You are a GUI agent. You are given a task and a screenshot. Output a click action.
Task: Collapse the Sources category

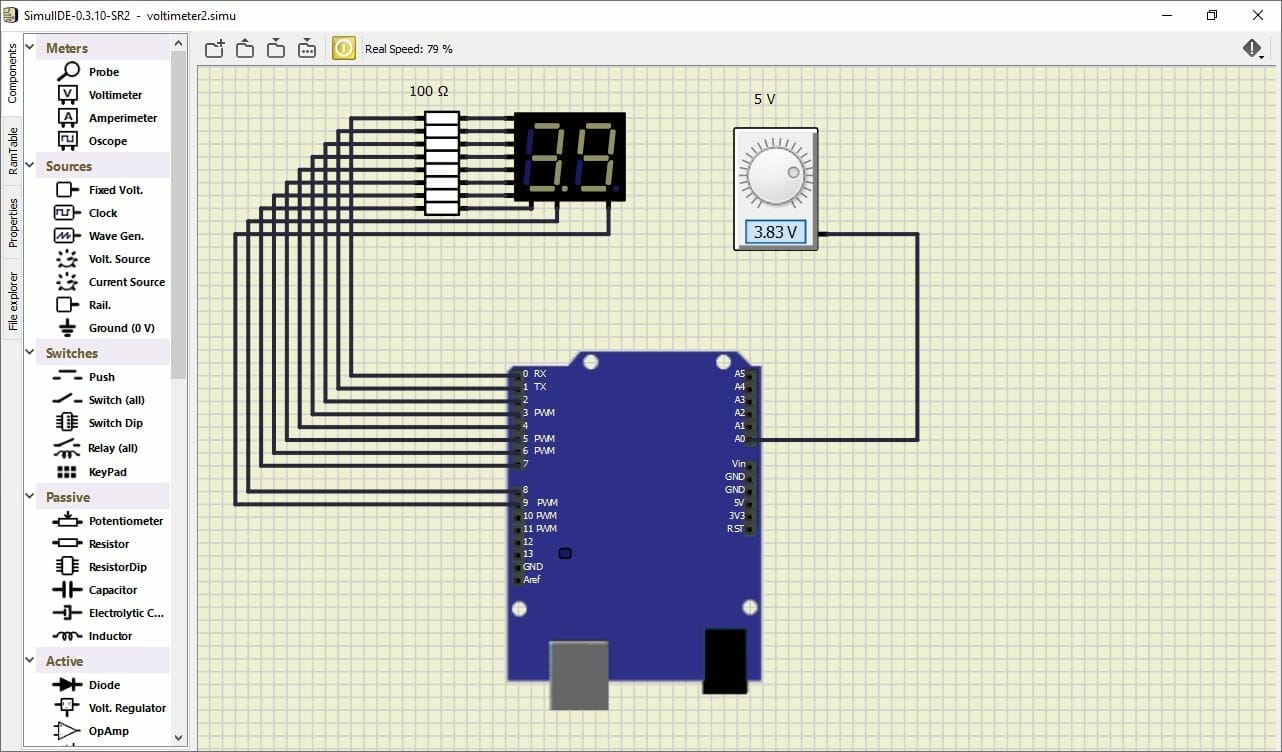click(x=30, y=166)
